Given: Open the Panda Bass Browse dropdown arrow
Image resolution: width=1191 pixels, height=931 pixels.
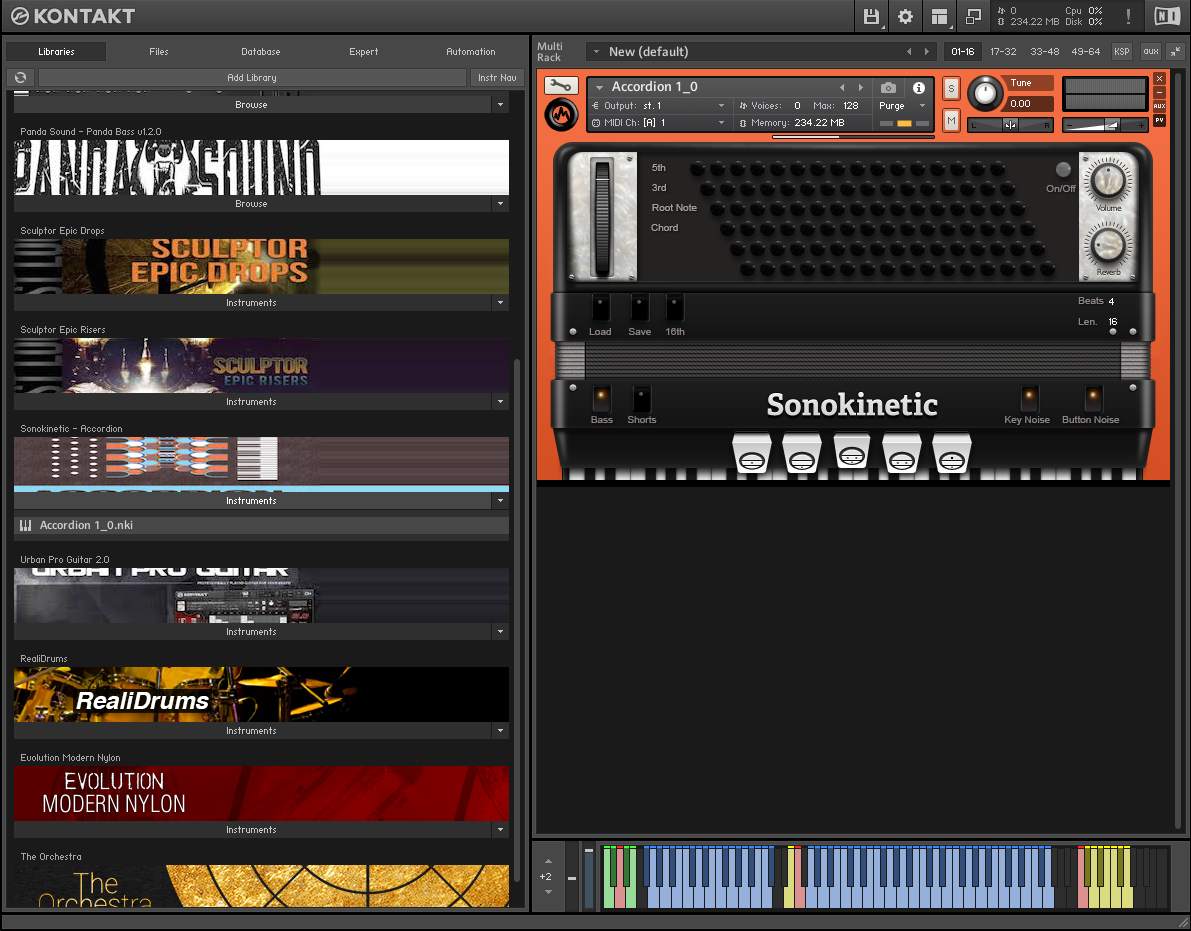Looking at the screenshot, I should click(500, 204).
